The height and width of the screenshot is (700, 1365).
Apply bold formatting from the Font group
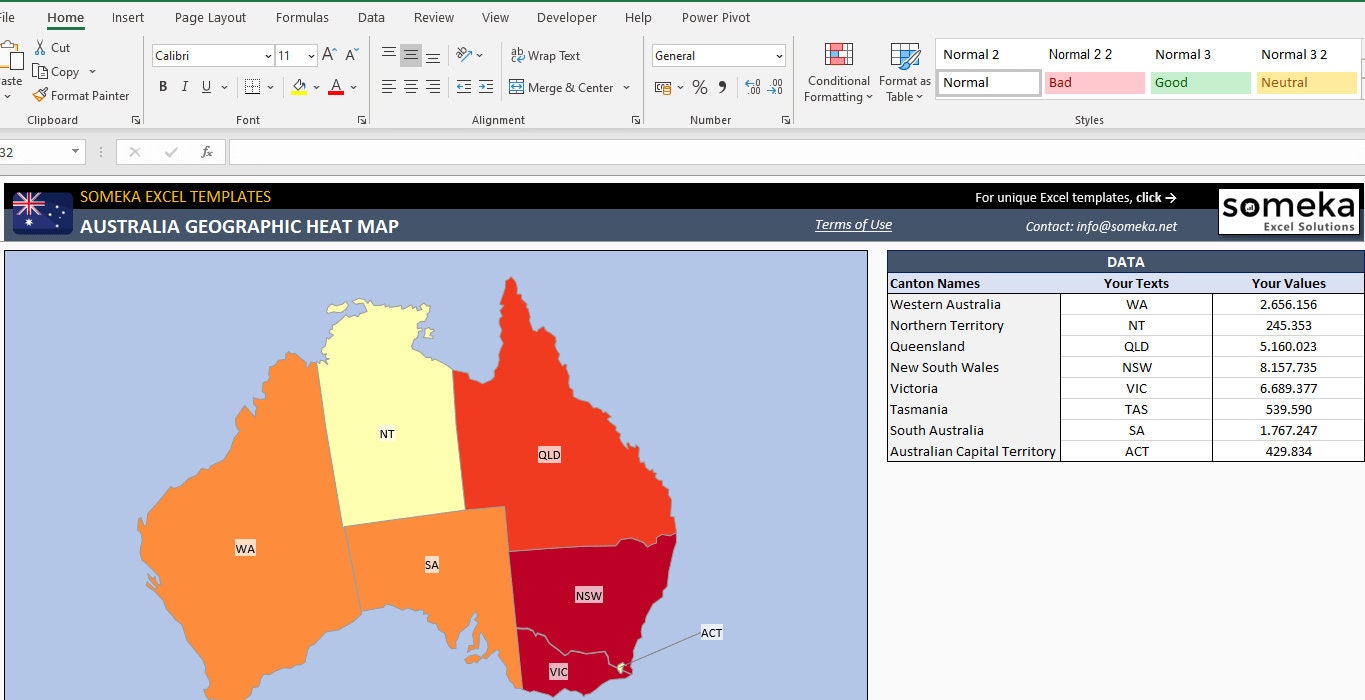[163, 87]
